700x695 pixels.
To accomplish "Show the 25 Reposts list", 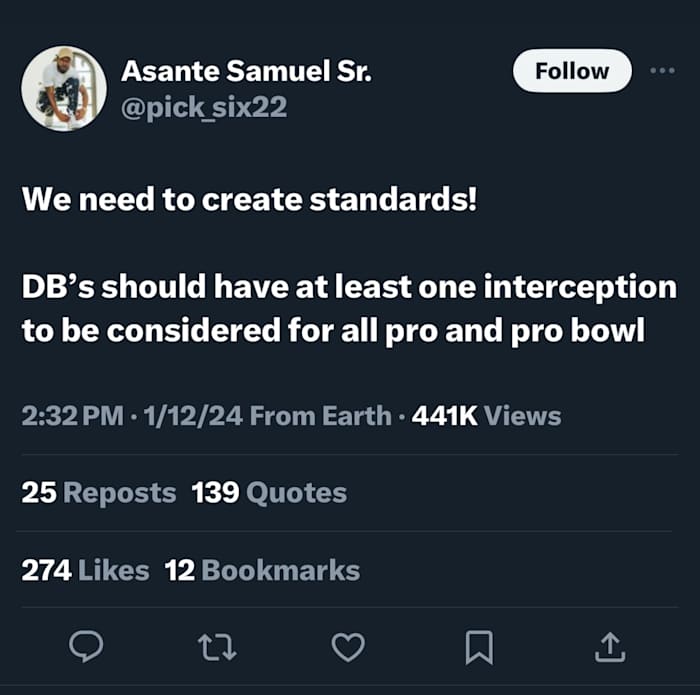I will (x=99, y=493).
